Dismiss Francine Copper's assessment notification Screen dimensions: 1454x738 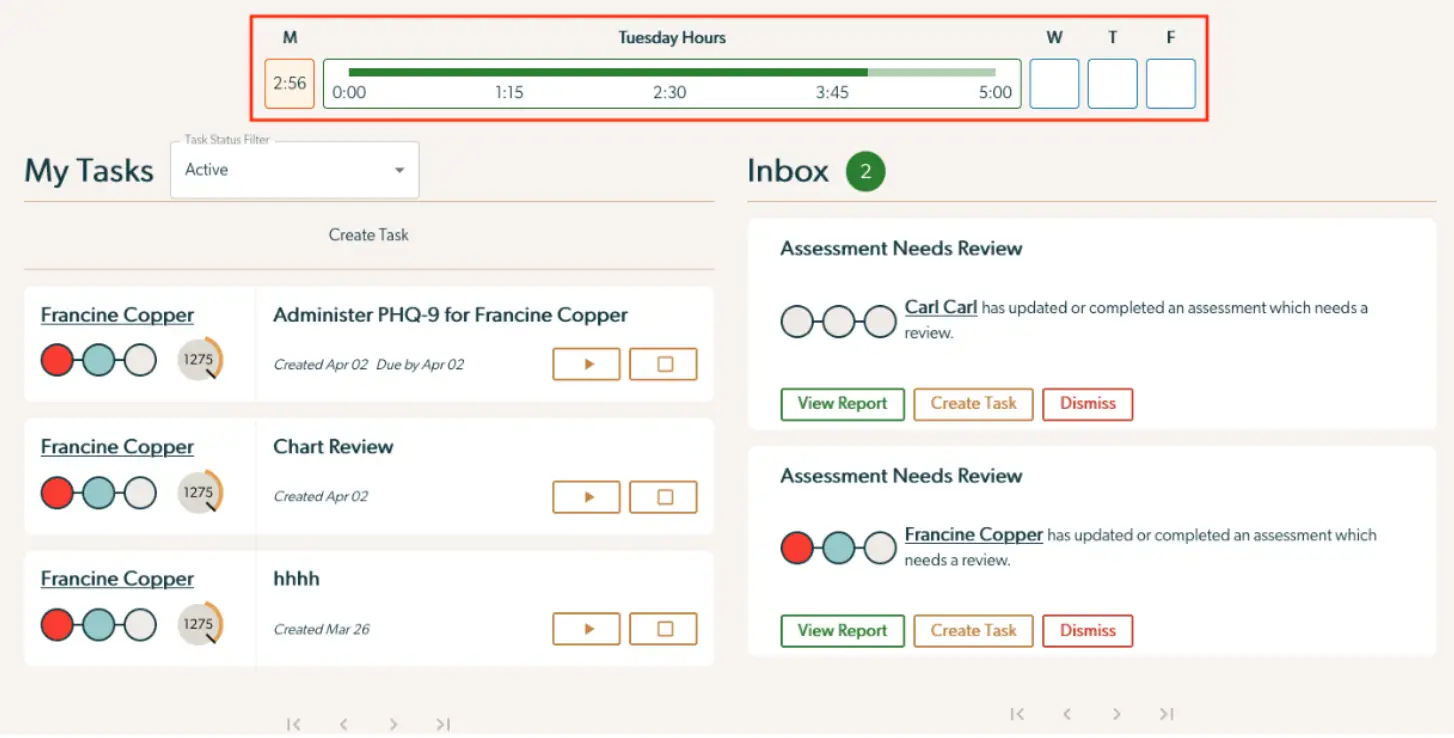[x=1087, y=631]
